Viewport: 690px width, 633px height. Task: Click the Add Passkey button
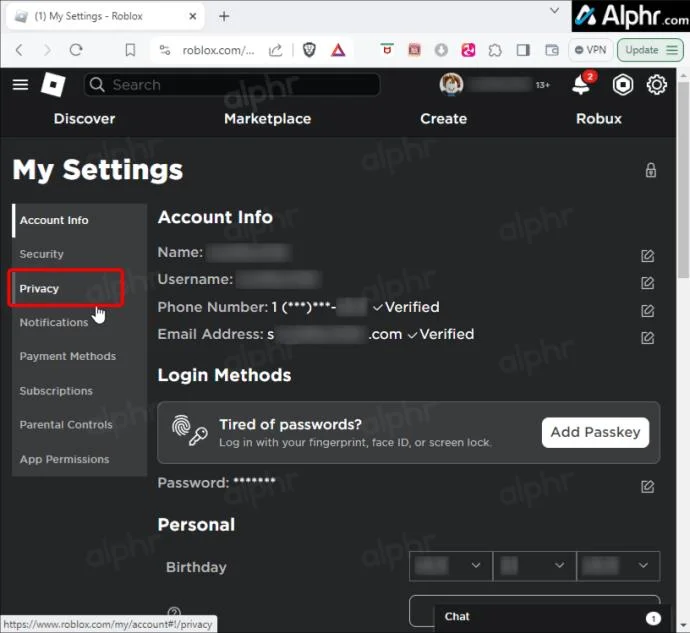tap(595, 432)
